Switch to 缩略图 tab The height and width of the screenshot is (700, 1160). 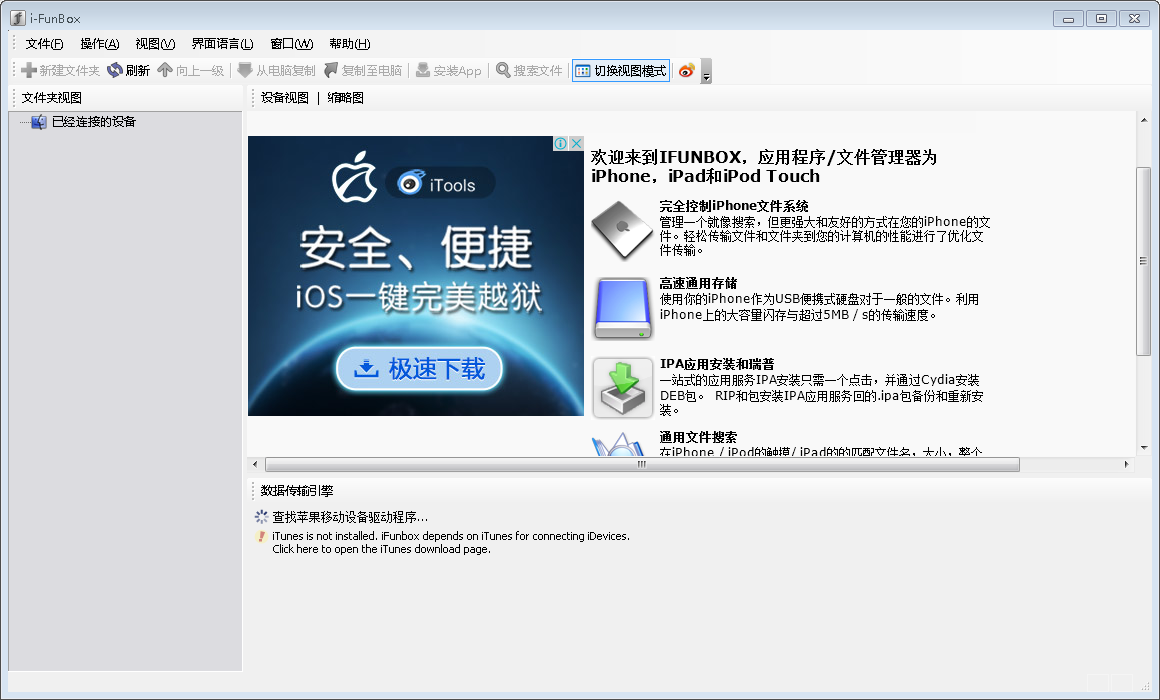pyautogui.click(x=345, y=98)
